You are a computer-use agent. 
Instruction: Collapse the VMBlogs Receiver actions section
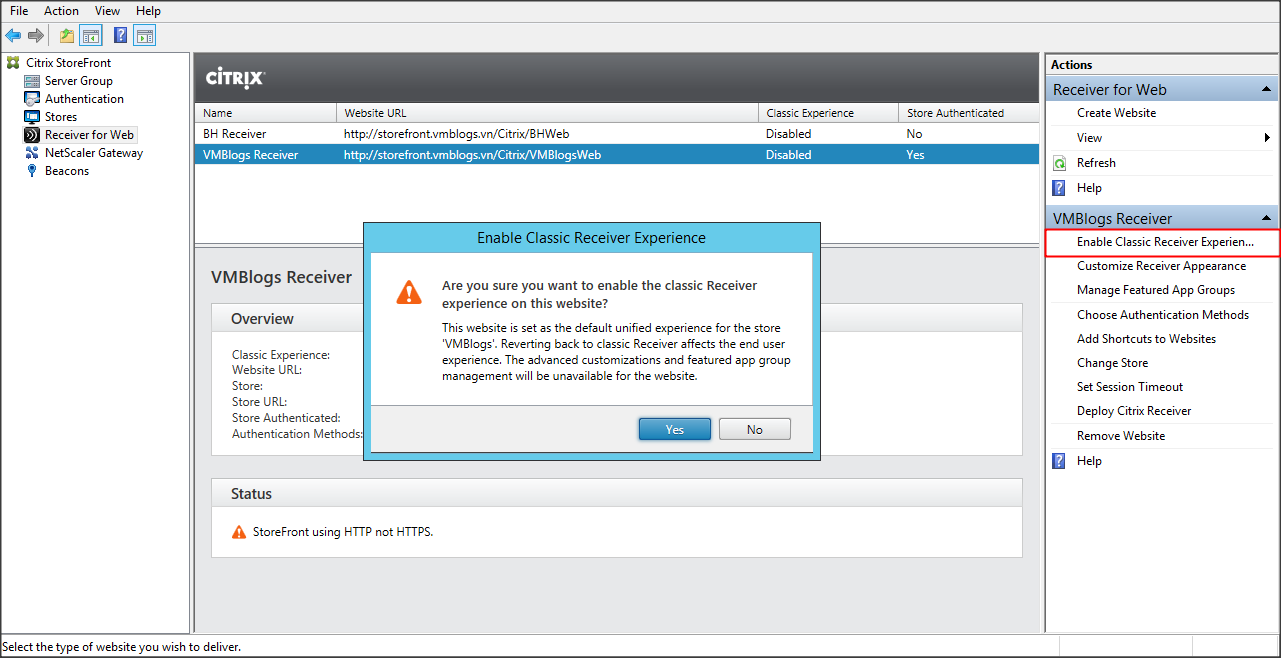[x=1266, y=219]
